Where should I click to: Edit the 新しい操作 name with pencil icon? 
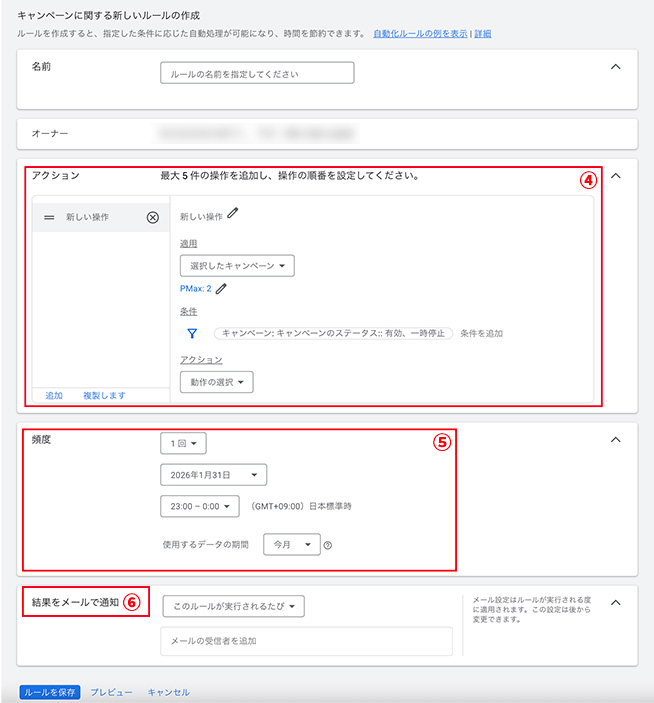click(x=233, y=213)
